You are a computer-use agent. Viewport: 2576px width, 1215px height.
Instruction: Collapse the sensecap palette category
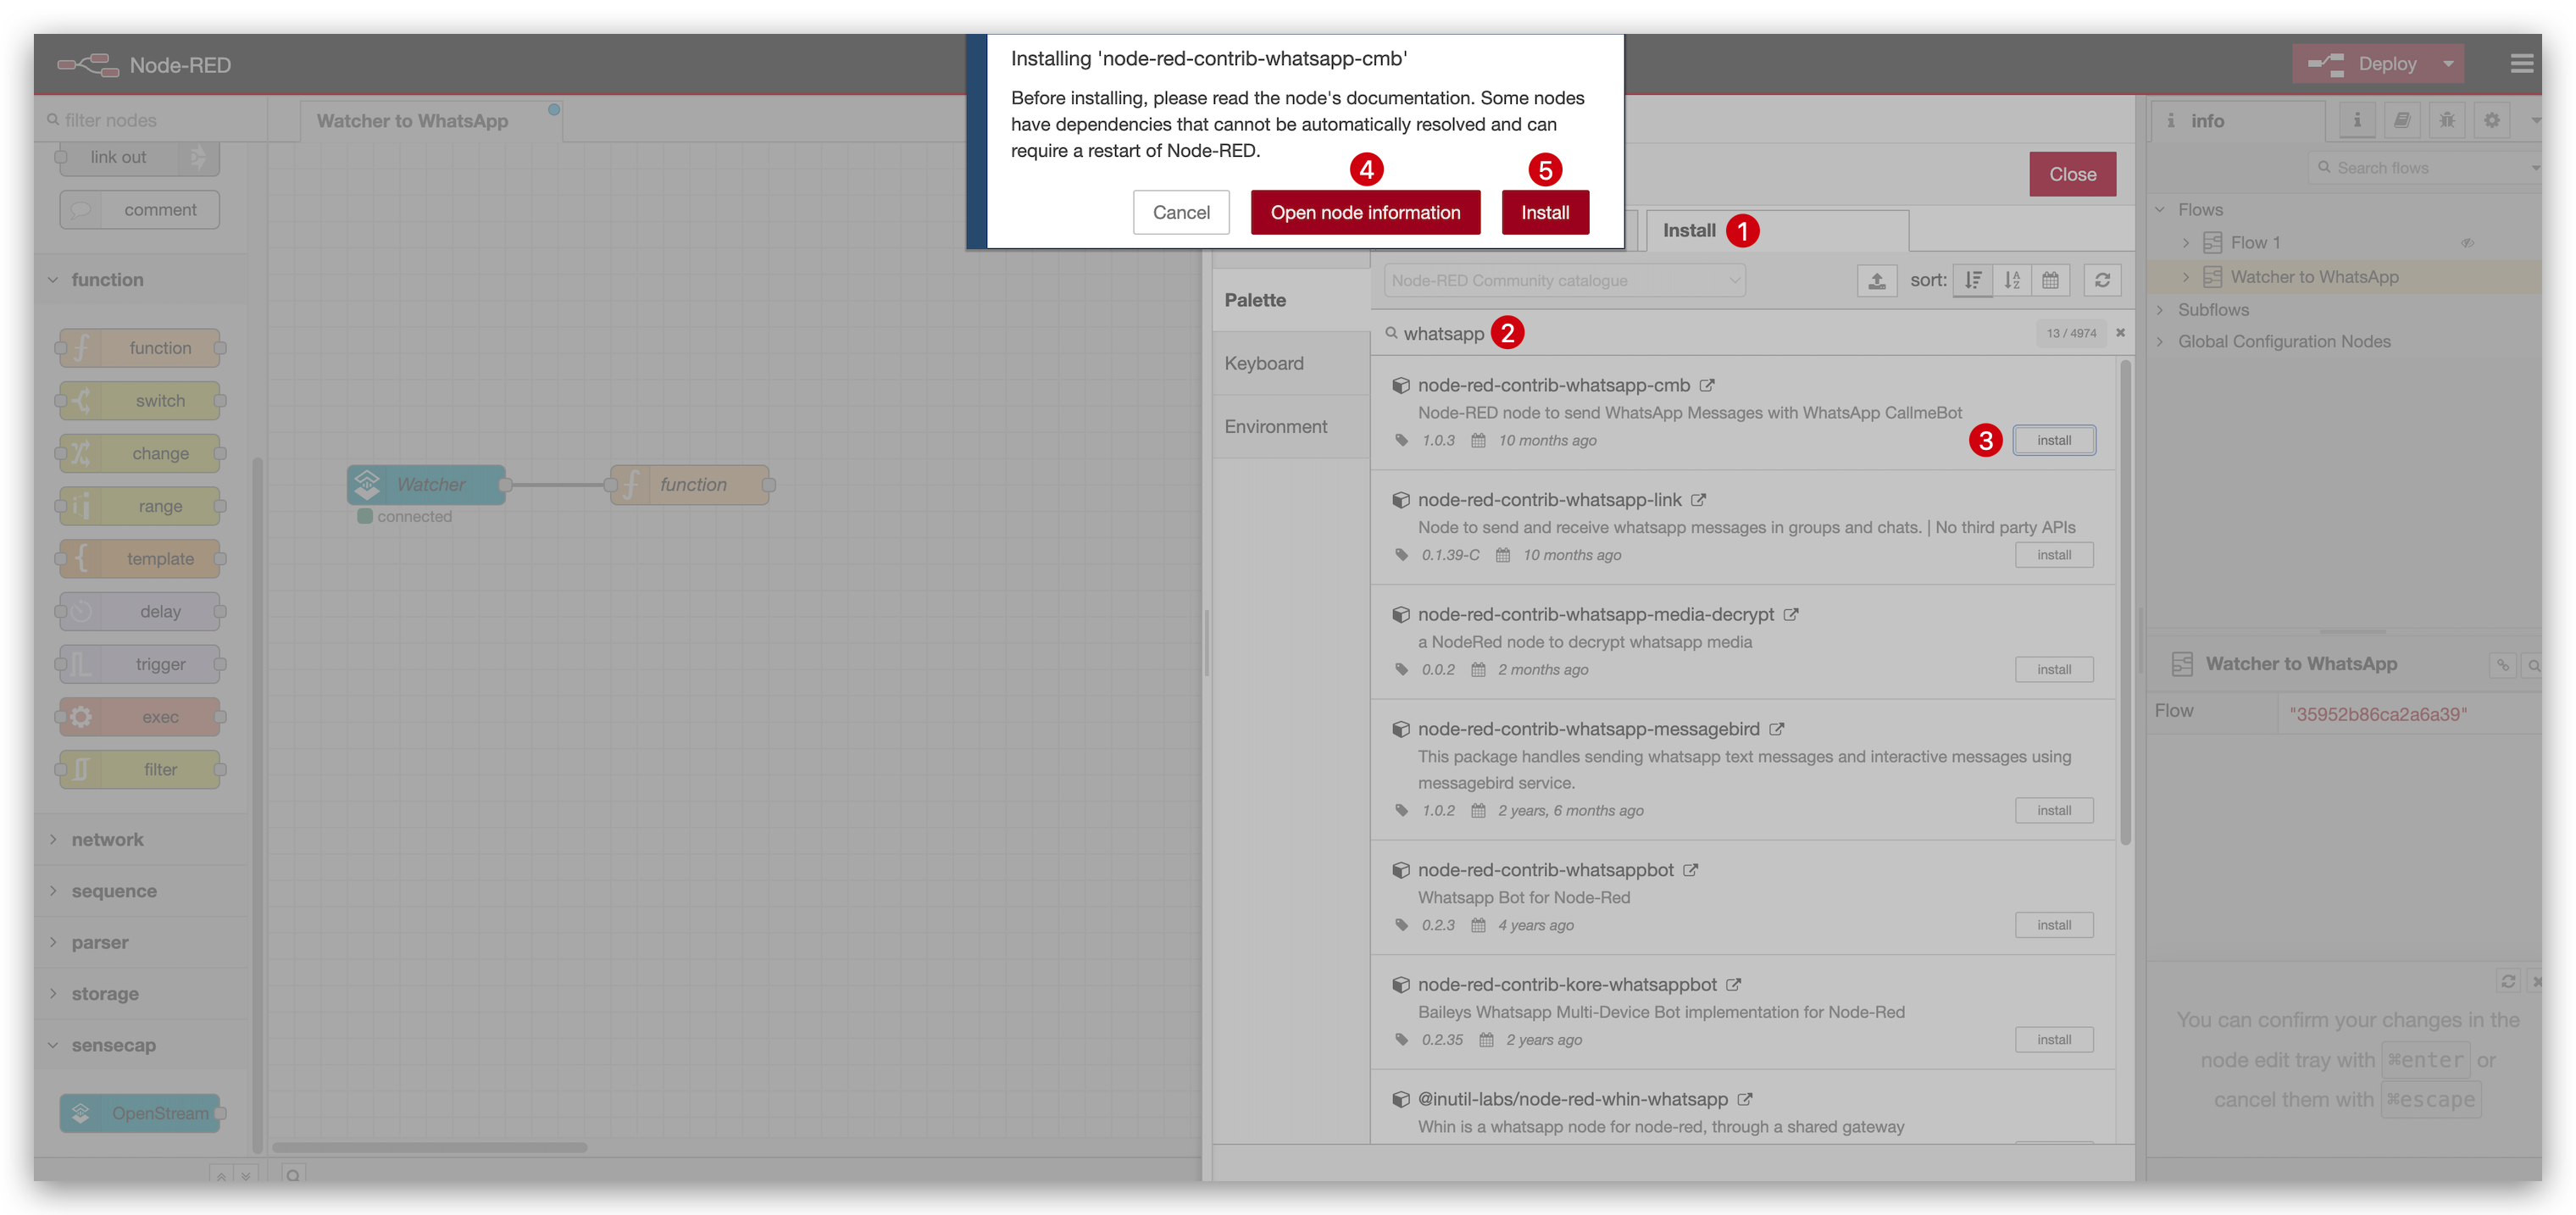pos(141,1045)
